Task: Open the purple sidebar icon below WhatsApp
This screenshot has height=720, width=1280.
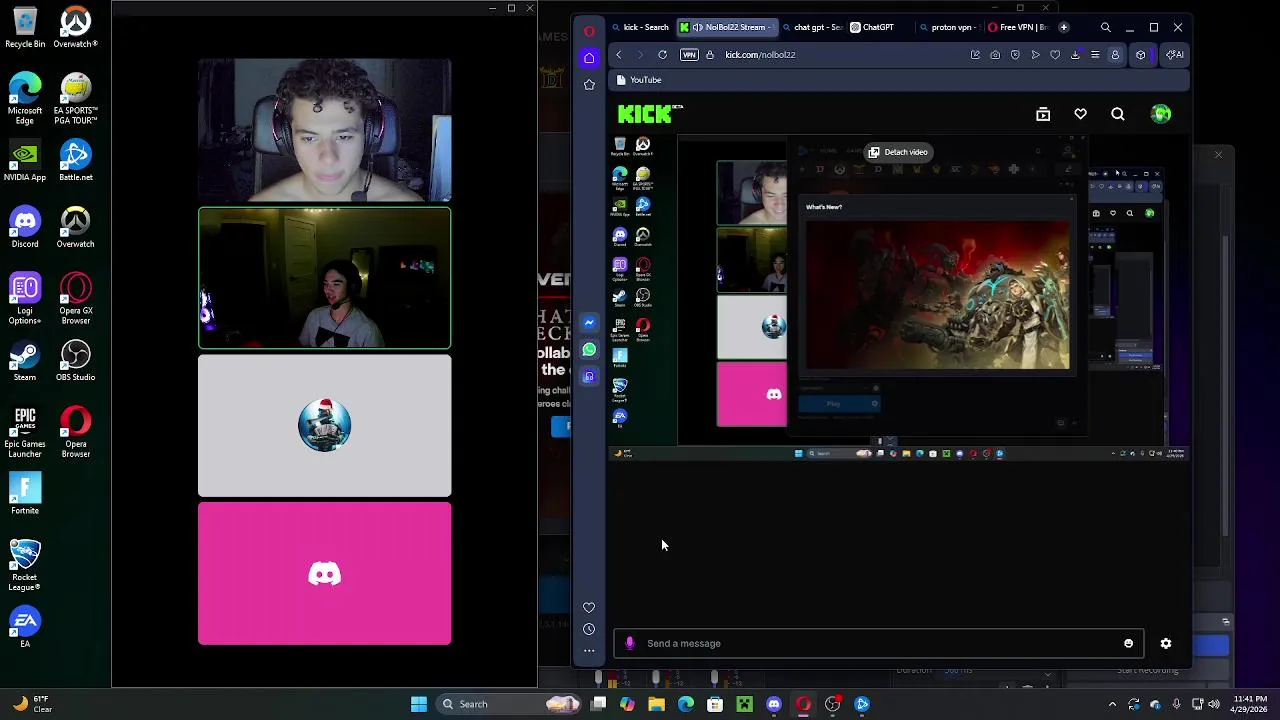Action: point(589,377)
